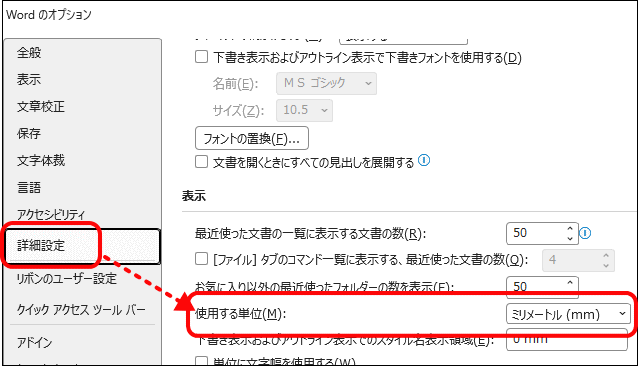
Task: Go to the 保存 settings page
Action: 29,133
